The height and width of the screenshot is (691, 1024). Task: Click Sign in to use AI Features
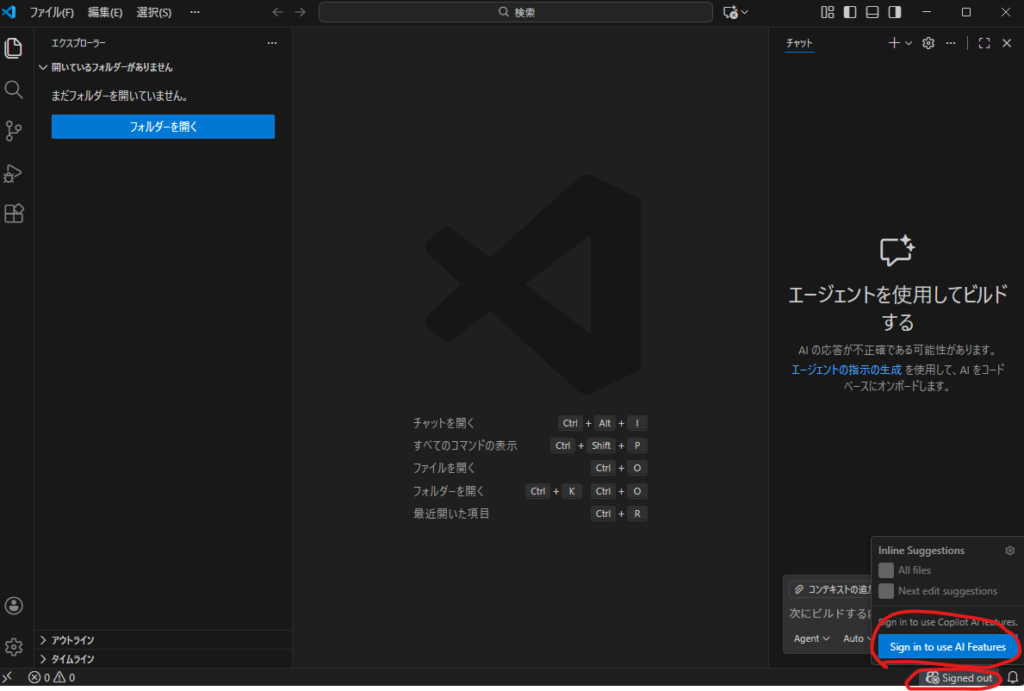tap(947, 647)
